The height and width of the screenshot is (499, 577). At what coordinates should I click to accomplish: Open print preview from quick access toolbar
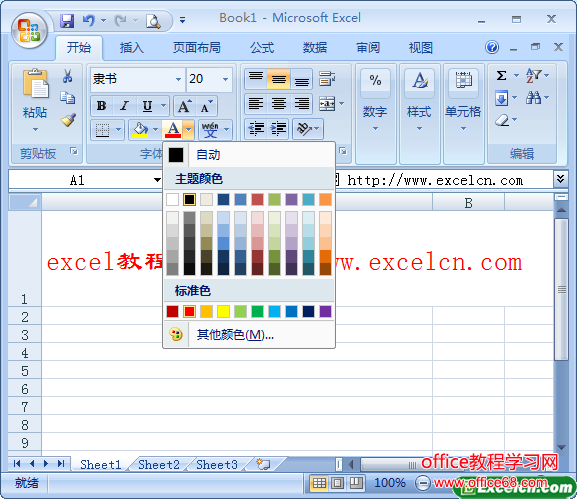pos(153,21)
